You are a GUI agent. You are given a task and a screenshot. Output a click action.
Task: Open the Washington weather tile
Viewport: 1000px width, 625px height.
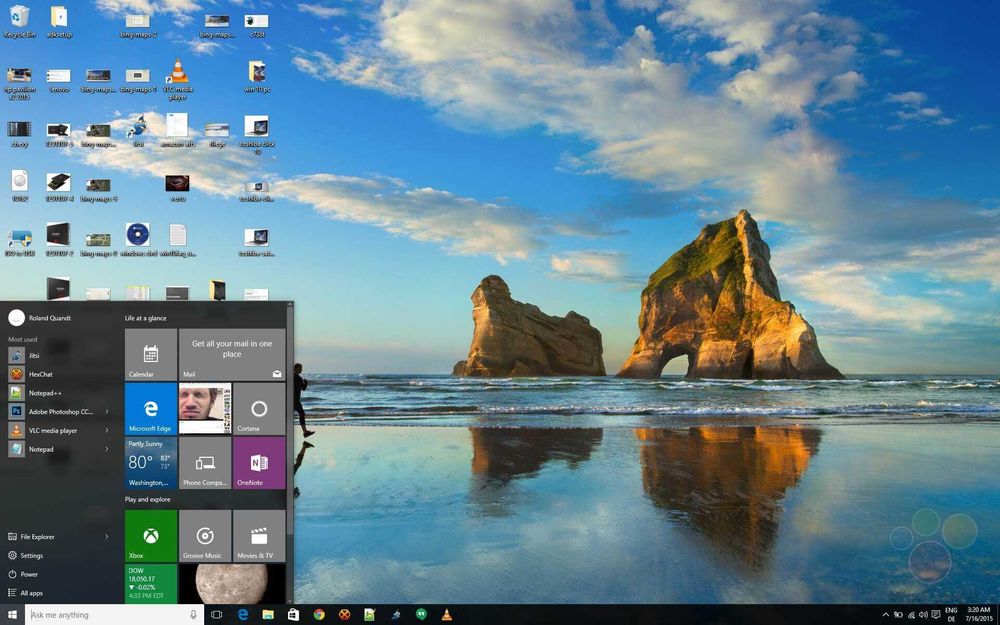coord(151,463)
